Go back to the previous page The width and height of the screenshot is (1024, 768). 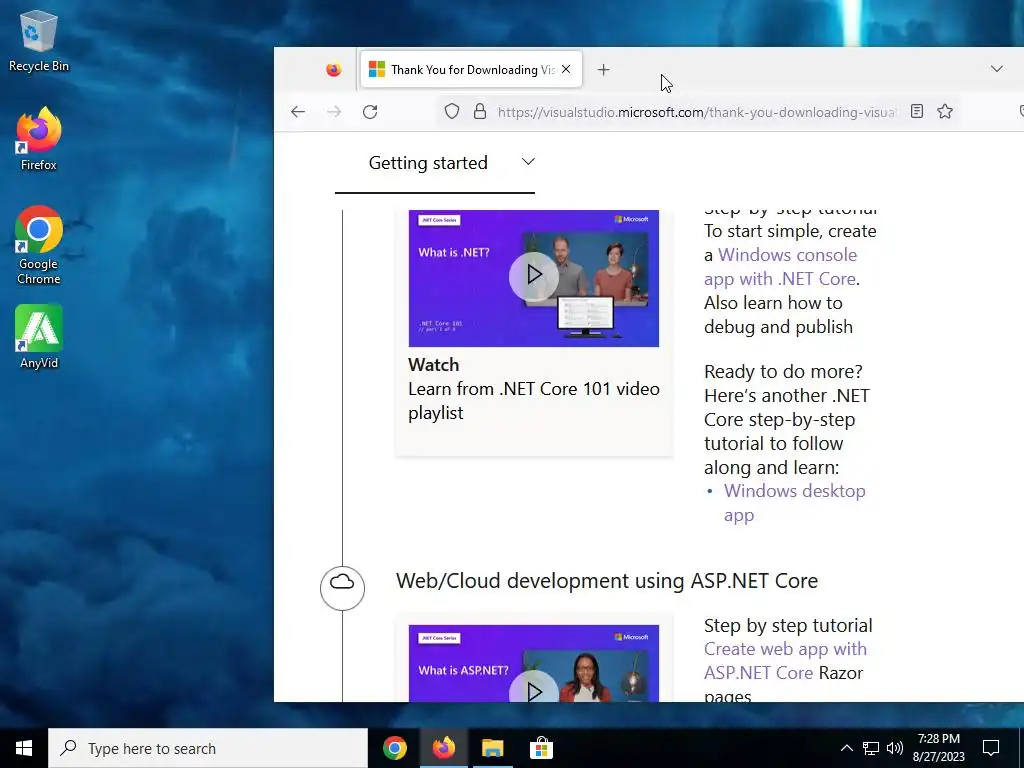point(298,112)
